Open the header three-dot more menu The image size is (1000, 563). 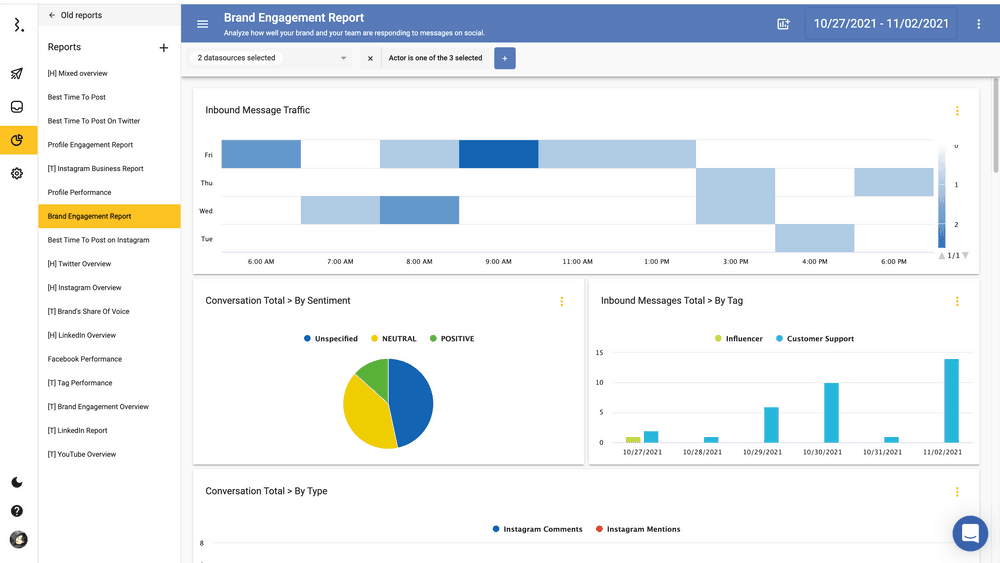pos(979,24)
